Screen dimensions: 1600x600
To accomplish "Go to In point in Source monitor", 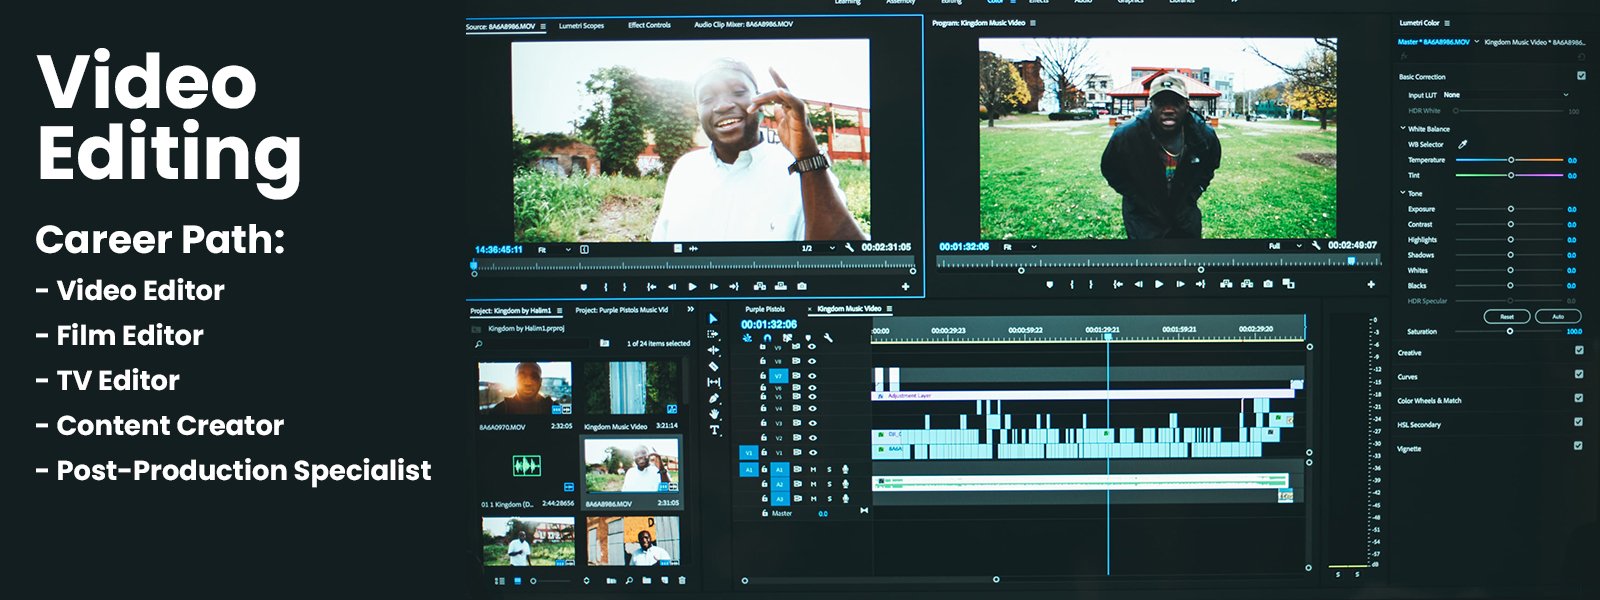I will click(651, 286).
